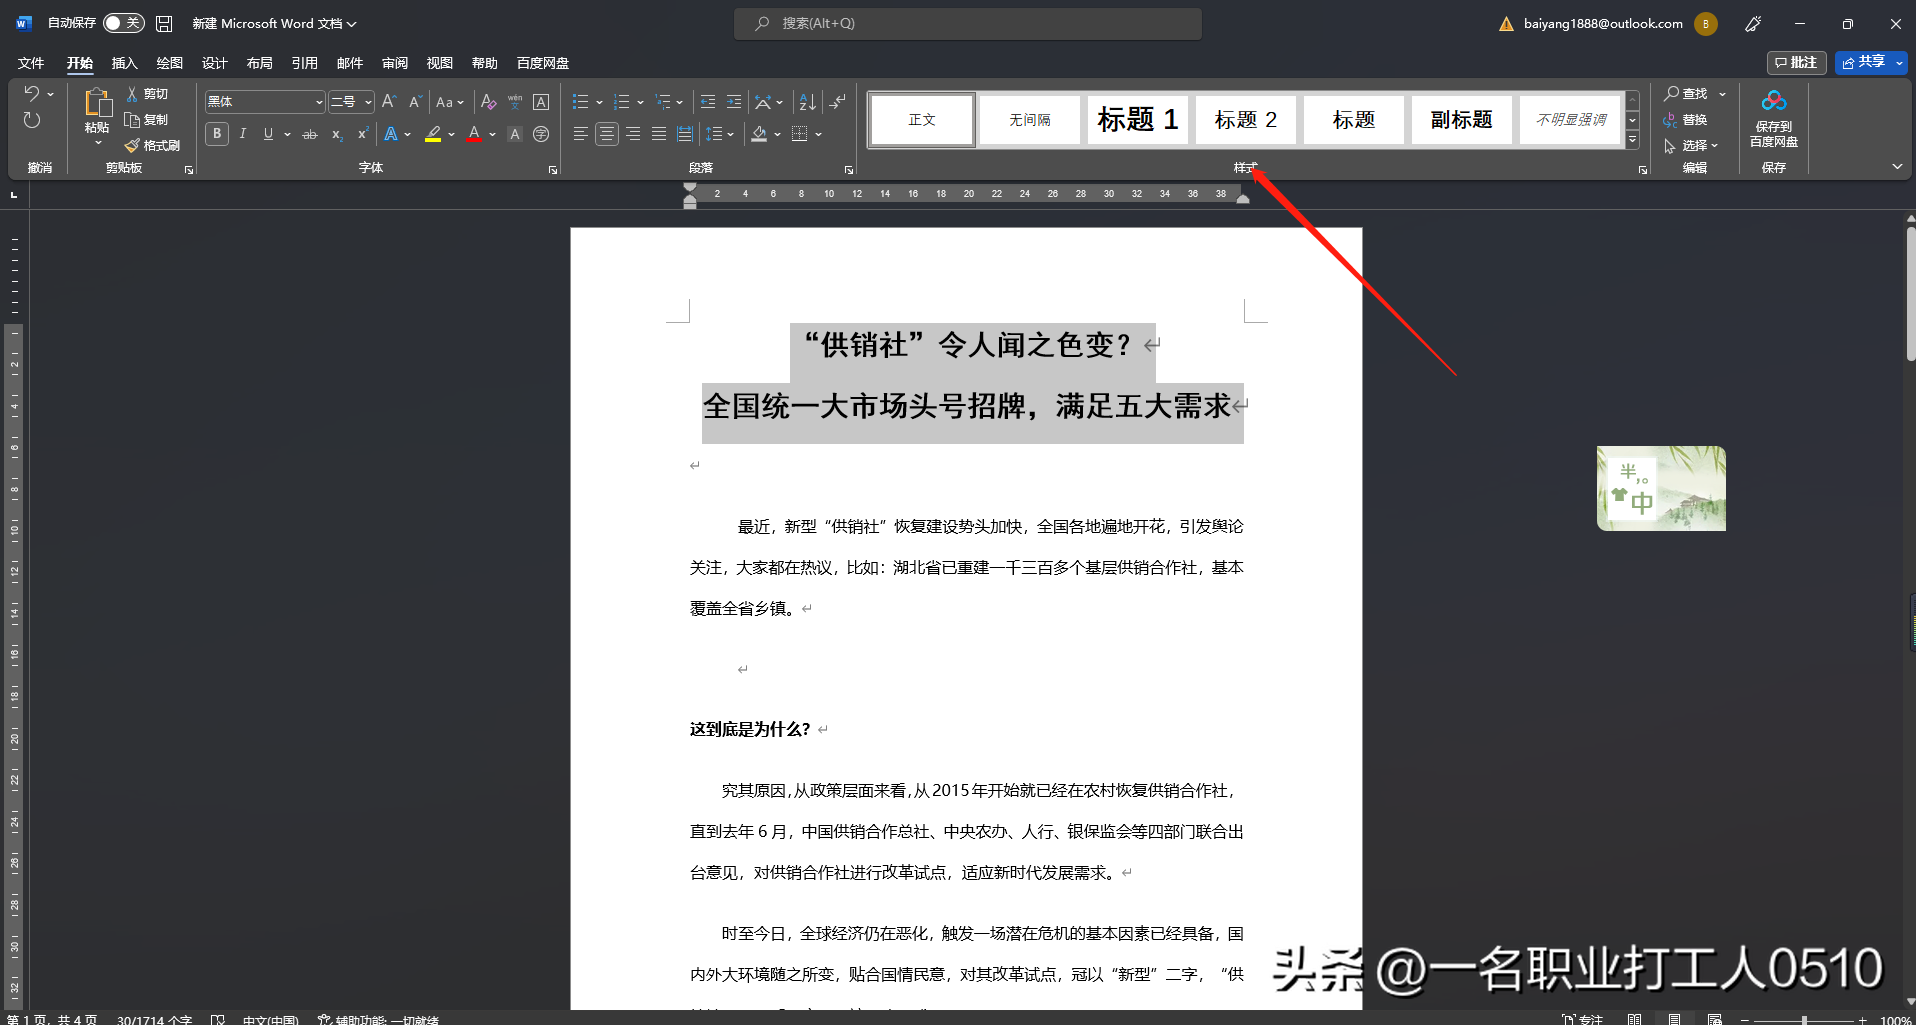Click the Redo icon
The height and width of the screenshot is (1025, 1916).
pyautogui.click(x=32, y=120)
